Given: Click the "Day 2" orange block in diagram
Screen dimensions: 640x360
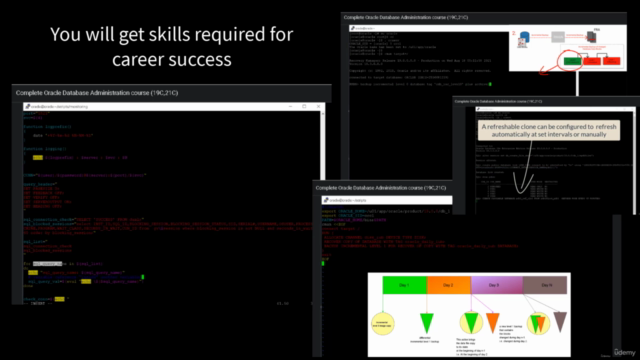Looking at the screenshot, I should (449, 285).
